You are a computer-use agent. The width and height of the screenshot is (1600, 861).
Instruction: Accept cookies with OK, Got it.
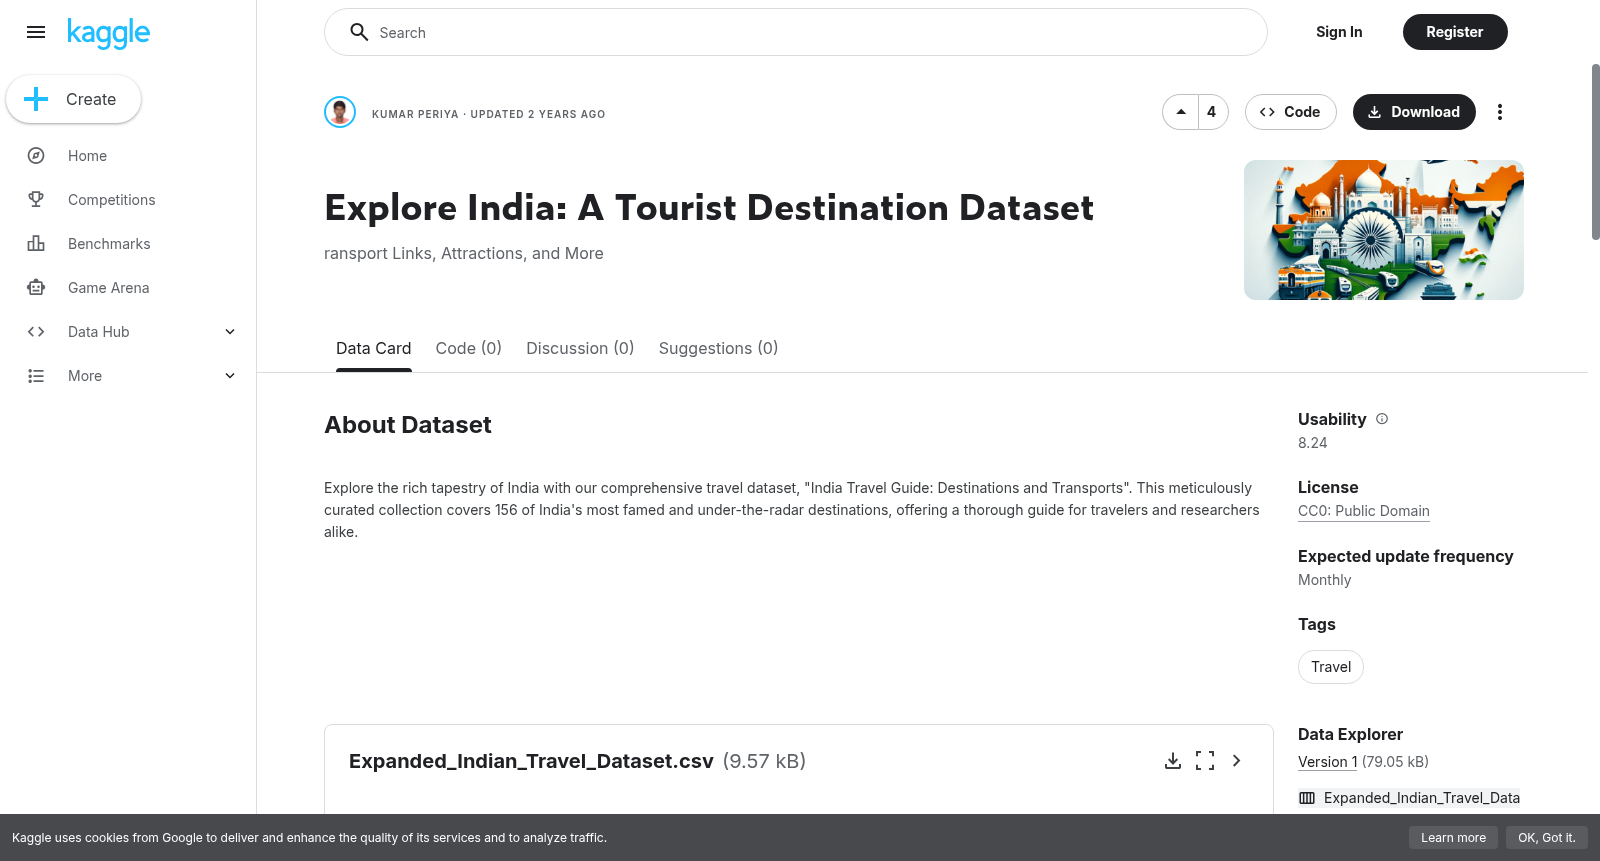tap(1547, 838)
